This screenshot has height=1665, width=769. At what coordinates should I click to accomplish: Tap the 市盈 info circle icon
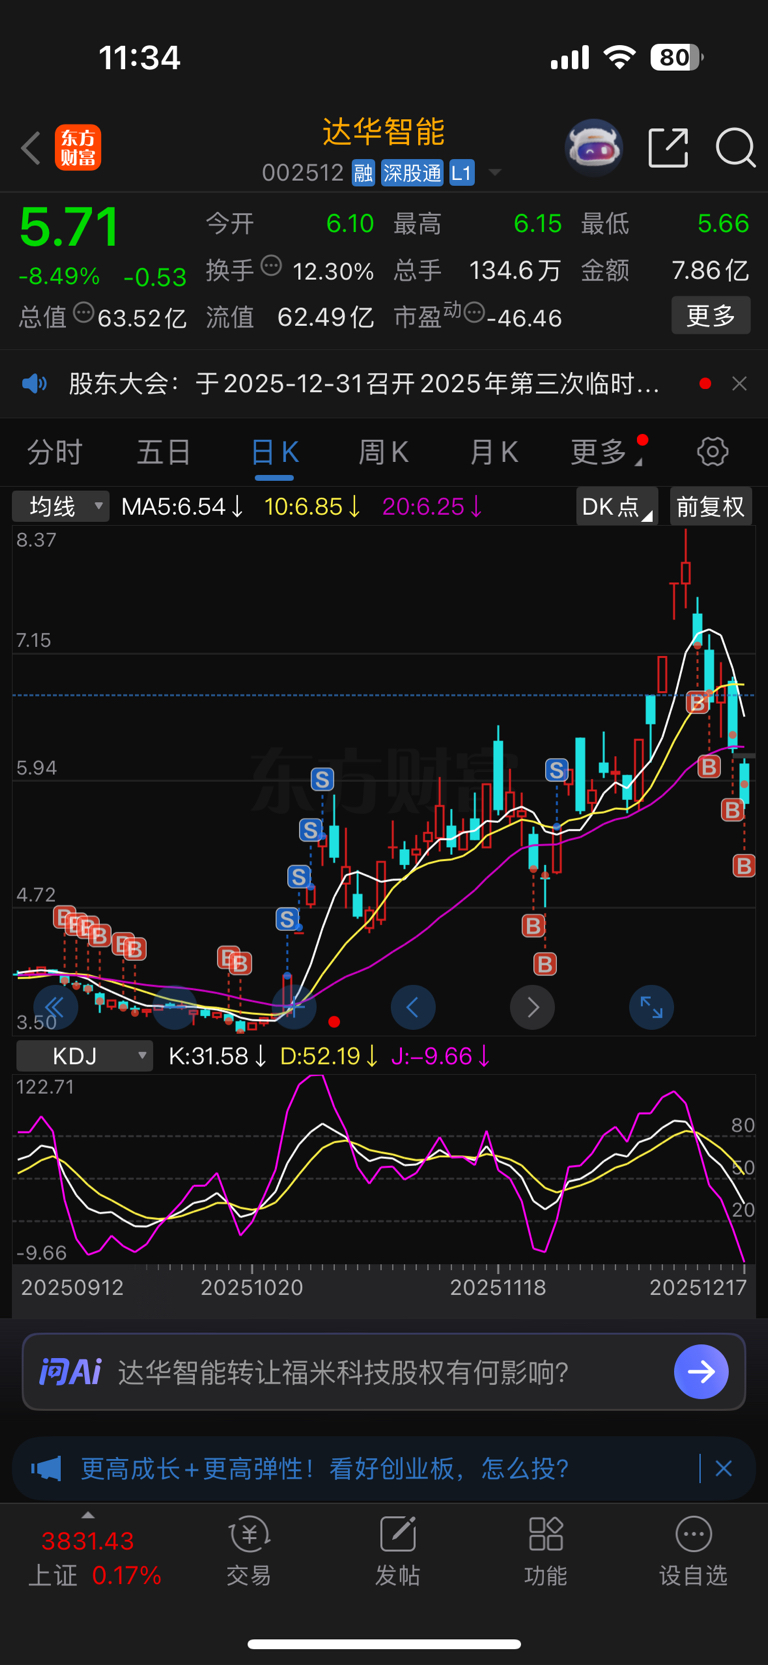(474, 313)
